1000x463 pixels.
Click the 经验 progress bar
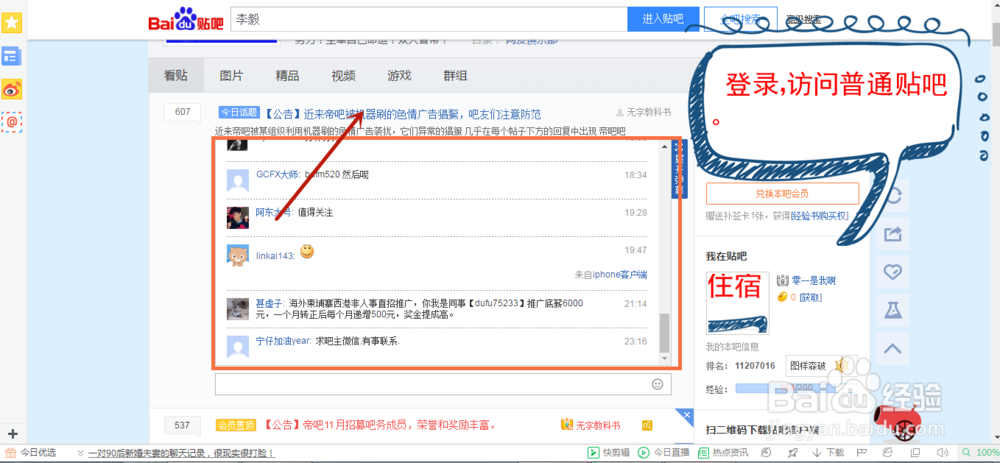pyautogui.click(x=785, y=388)
